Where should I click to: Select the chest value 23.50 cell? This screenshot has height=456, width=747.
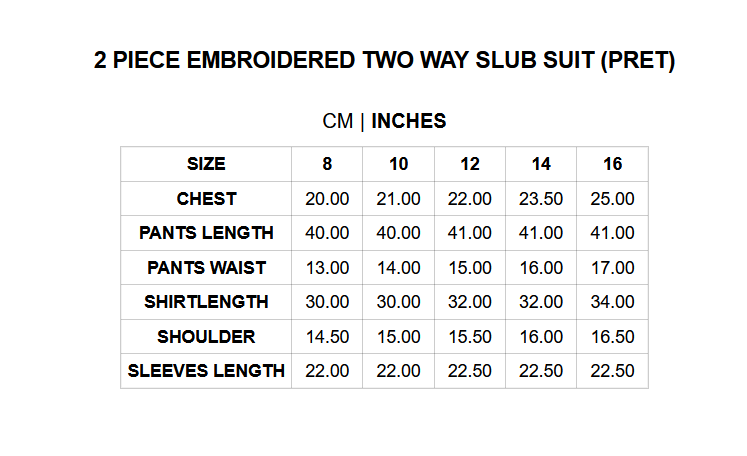point(541,199)
